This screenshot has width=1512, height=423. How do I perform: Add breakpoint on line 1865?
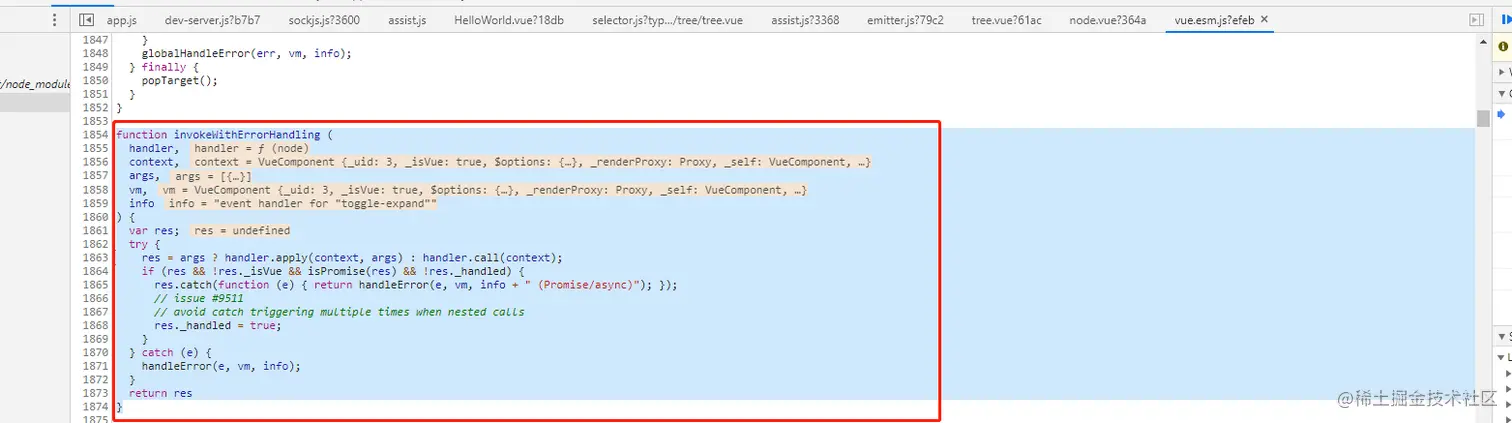[96, 284]
